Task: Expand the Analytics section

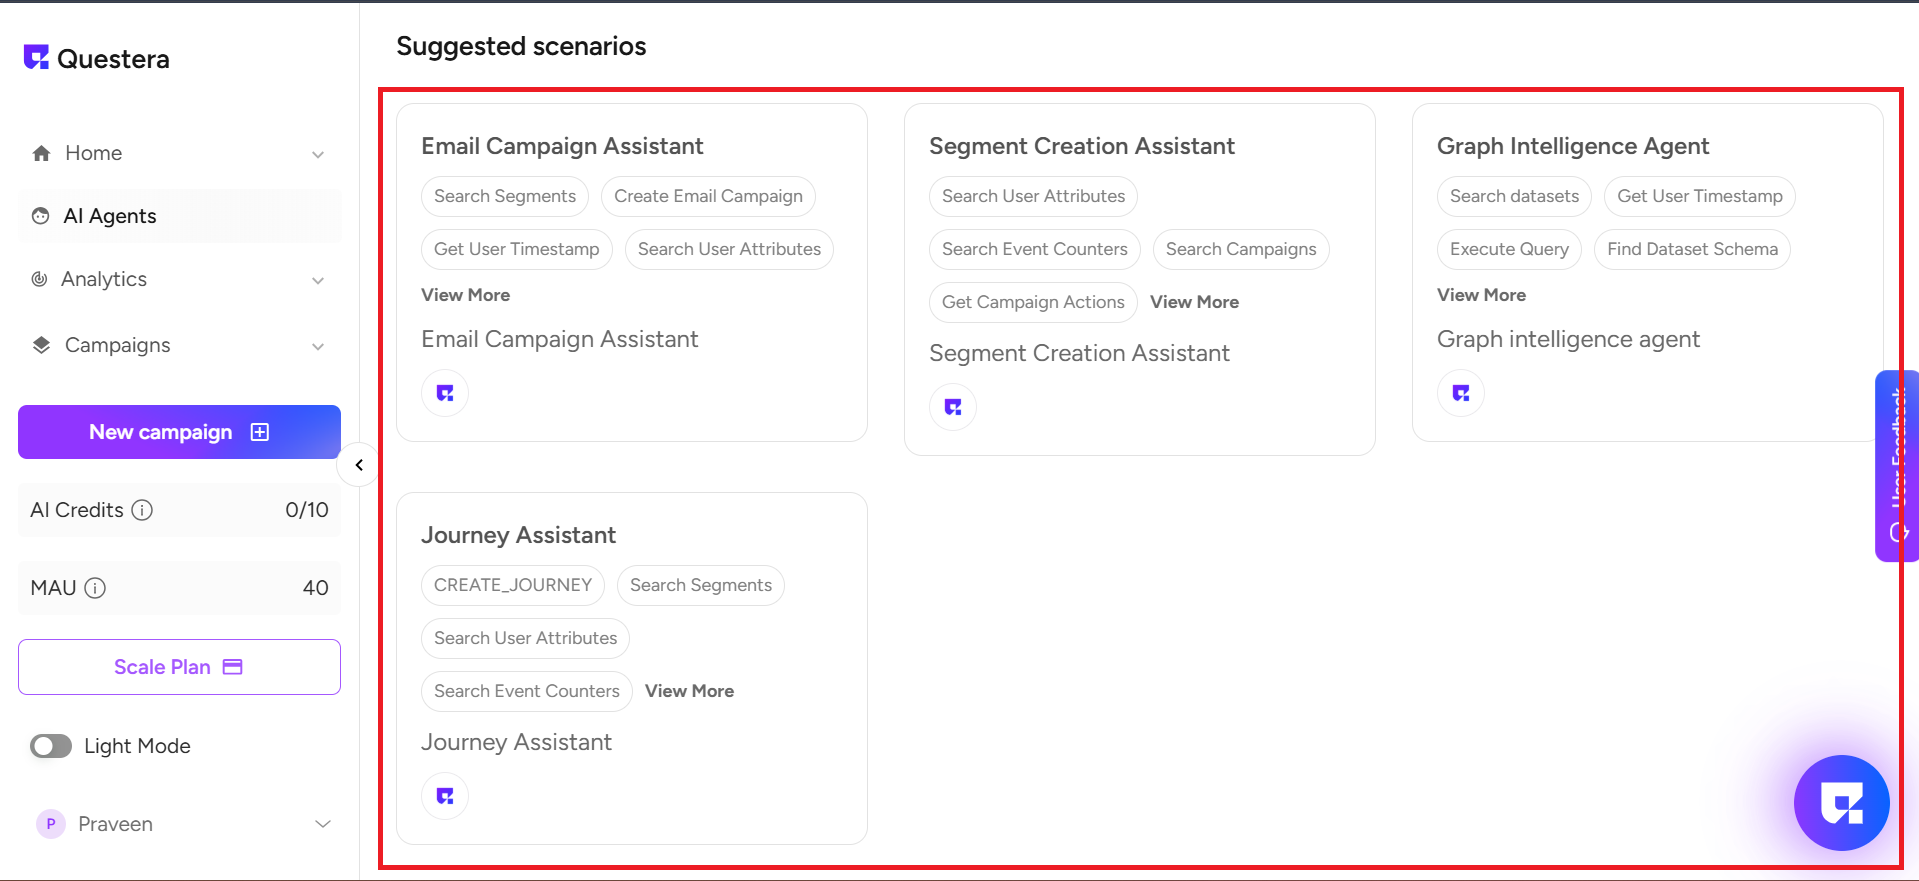Action: tap(318, 280)
